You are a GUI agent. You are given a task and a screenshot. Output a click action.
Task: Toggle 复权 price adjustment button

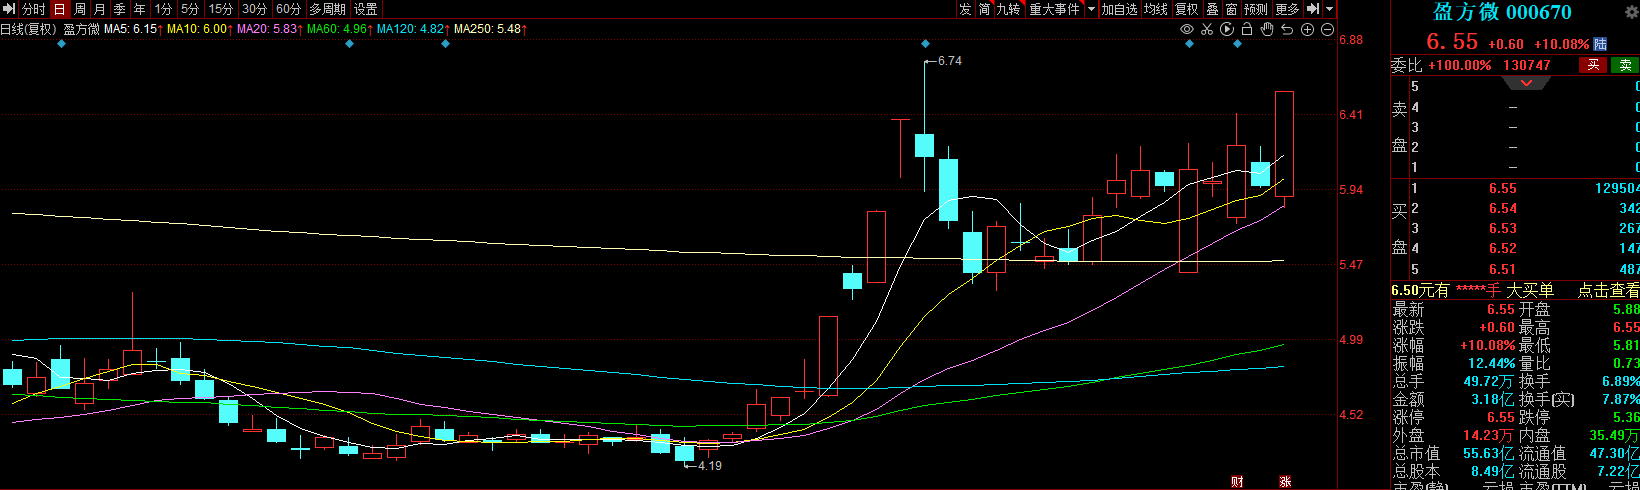click(1186, 9)
